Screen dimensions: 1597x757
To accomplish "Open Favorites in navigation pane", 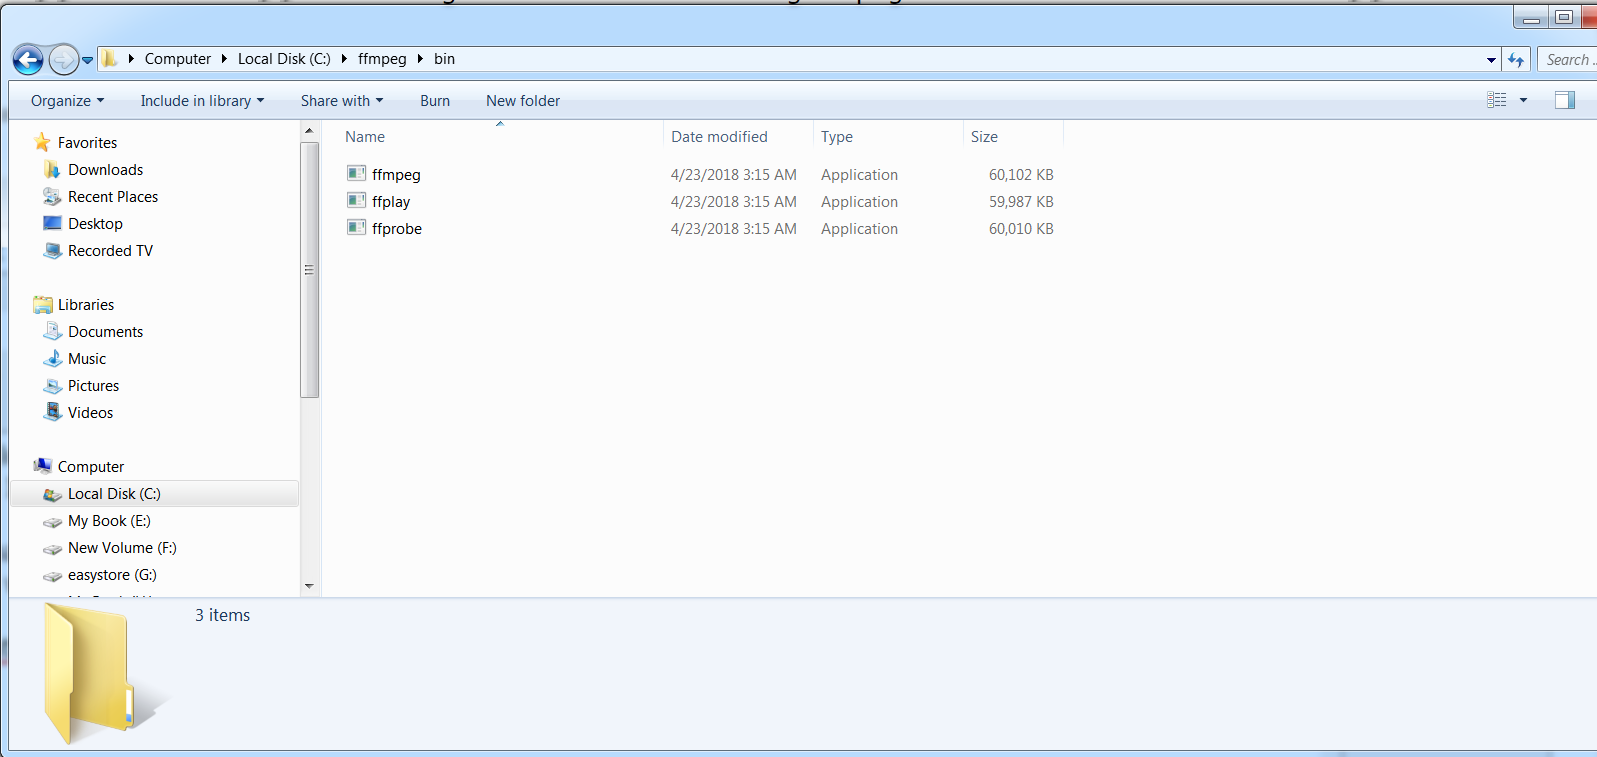I will (x=87, y=143).
